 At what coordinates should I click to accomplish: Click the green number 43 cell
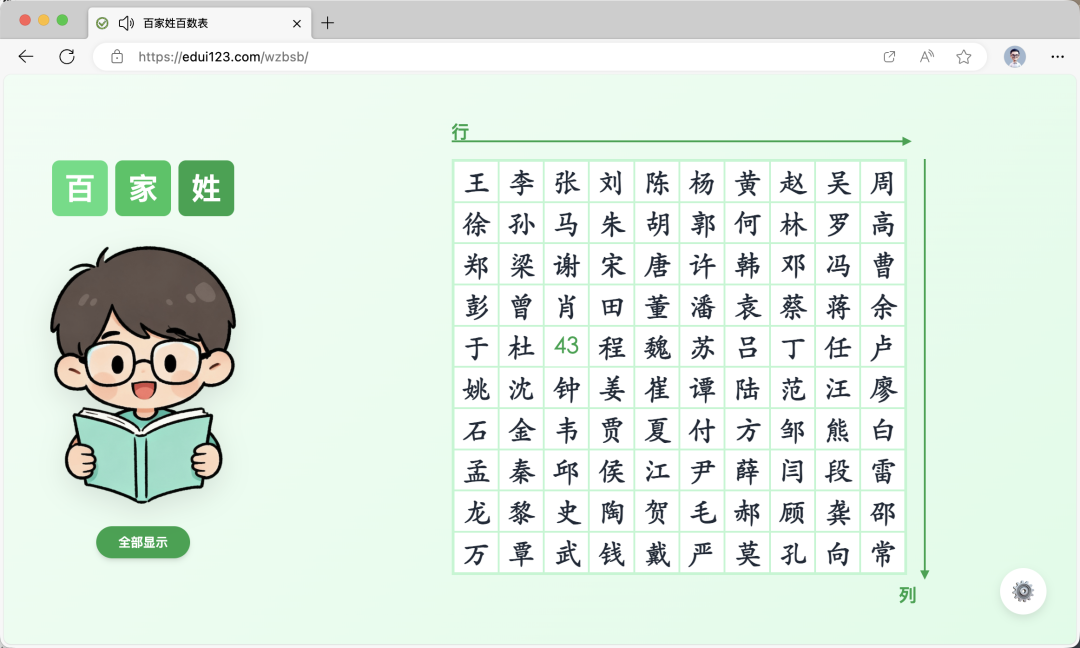coord(566,347)
